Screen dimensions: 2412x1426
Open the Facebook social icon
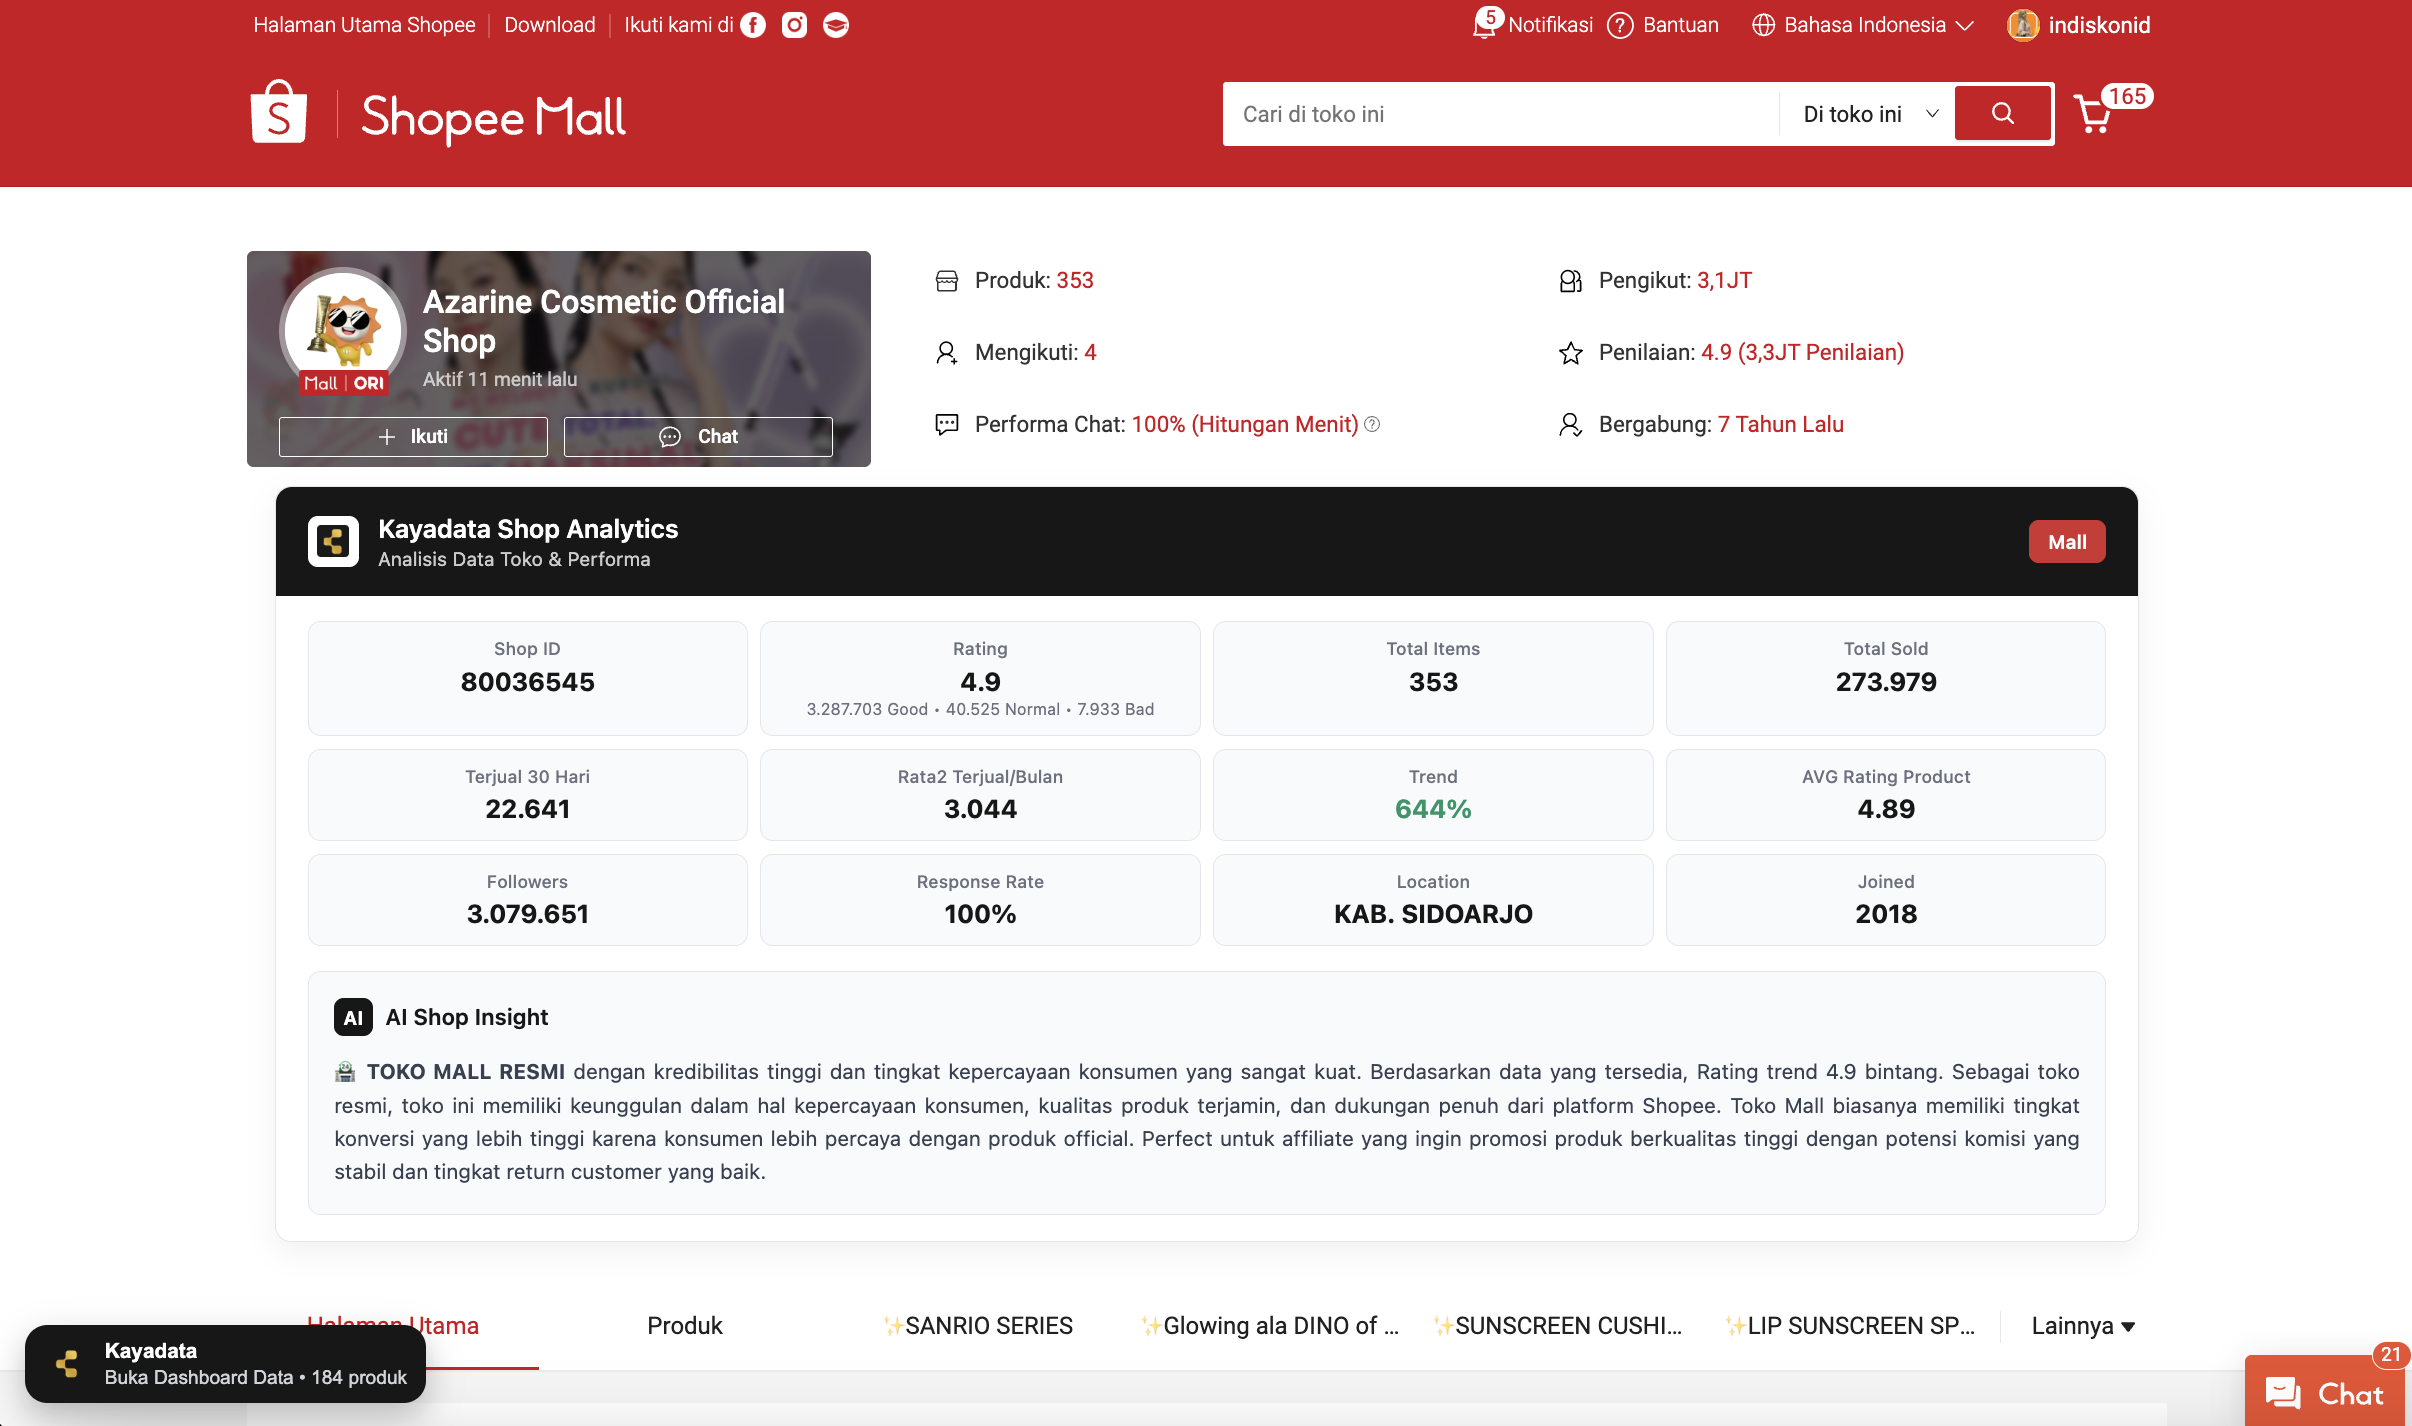click(x=753, y=25)
